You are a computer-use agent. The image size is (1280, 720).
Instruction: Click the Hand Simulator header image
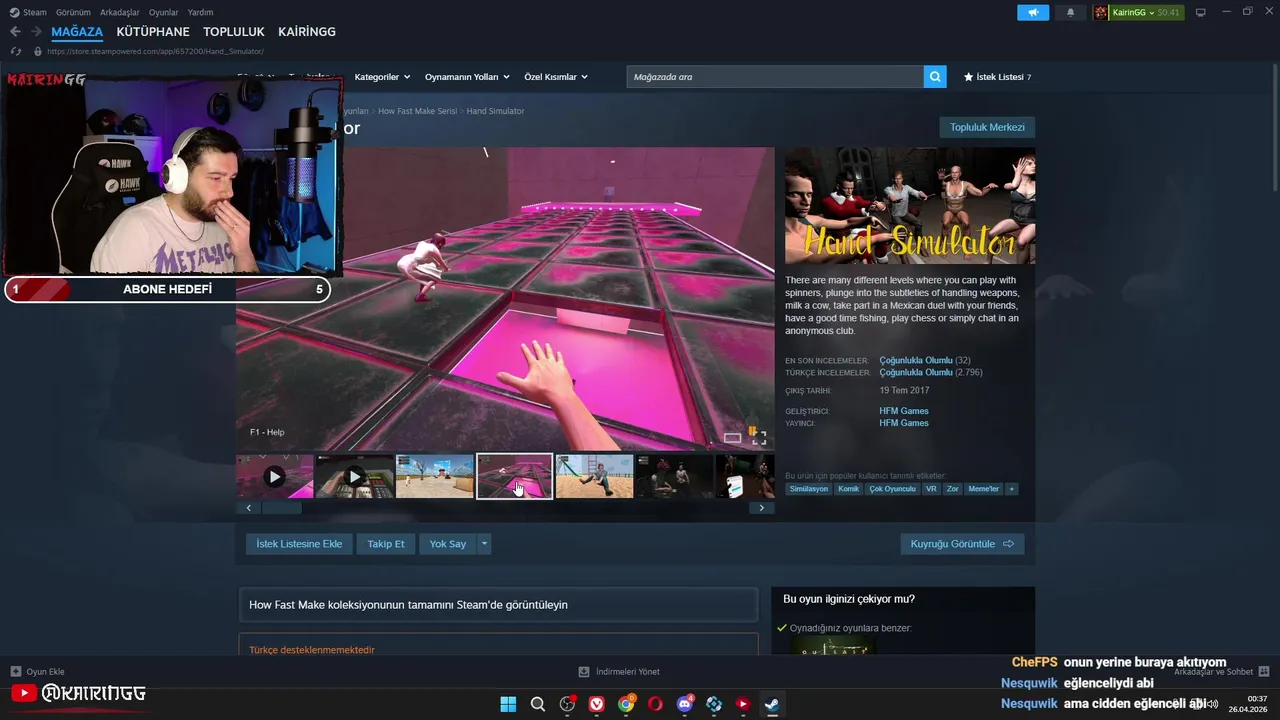point(910,206)
